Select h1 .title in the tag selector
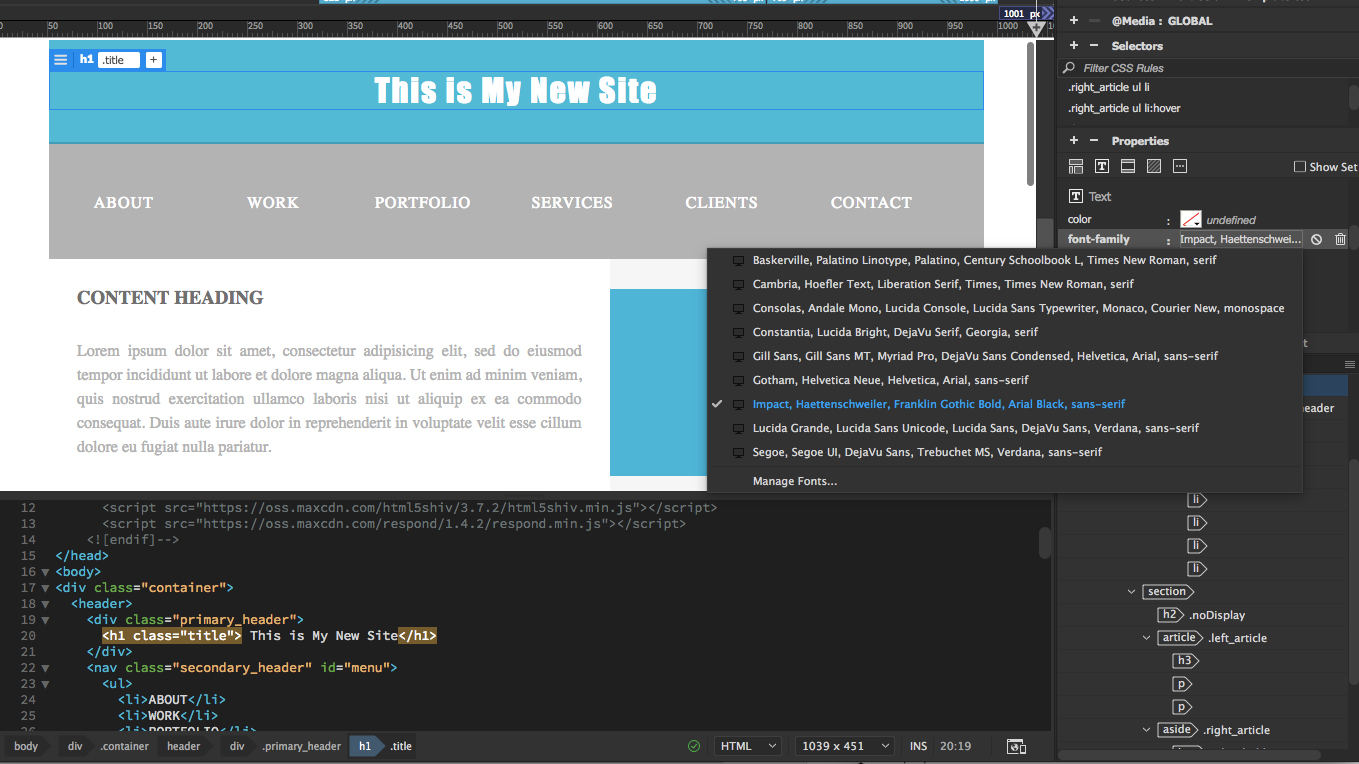 click(381, 746)
